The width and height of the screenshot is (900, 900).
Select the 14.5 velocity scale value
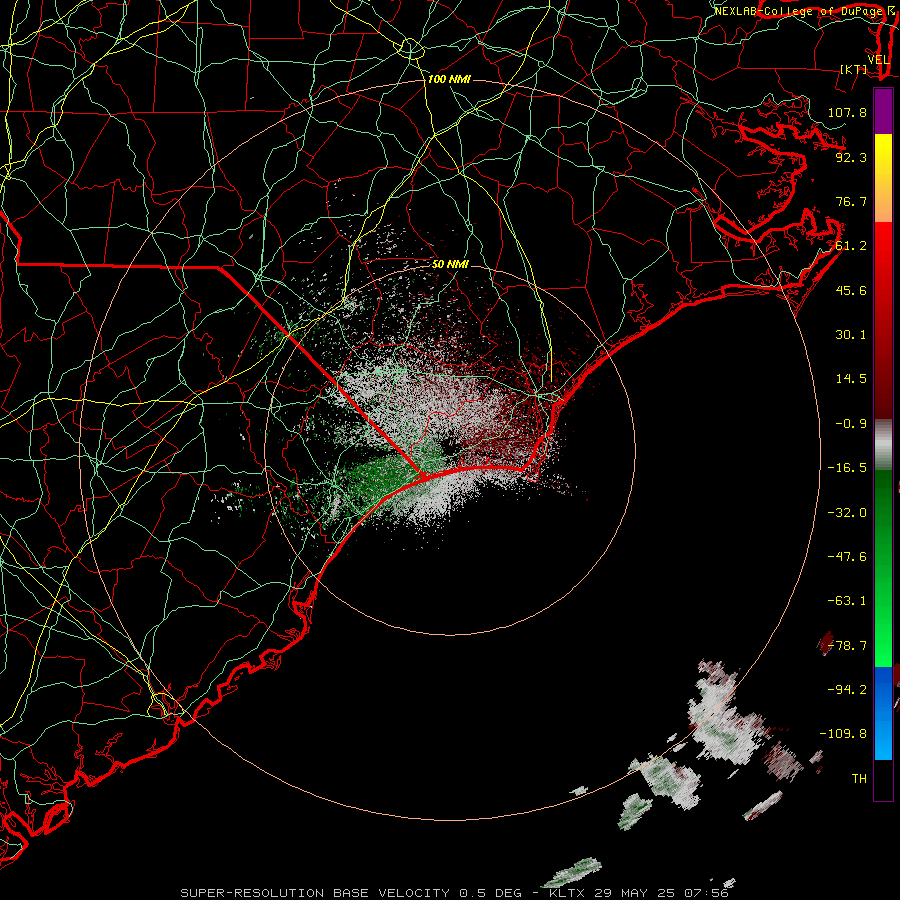coord(851,379)
